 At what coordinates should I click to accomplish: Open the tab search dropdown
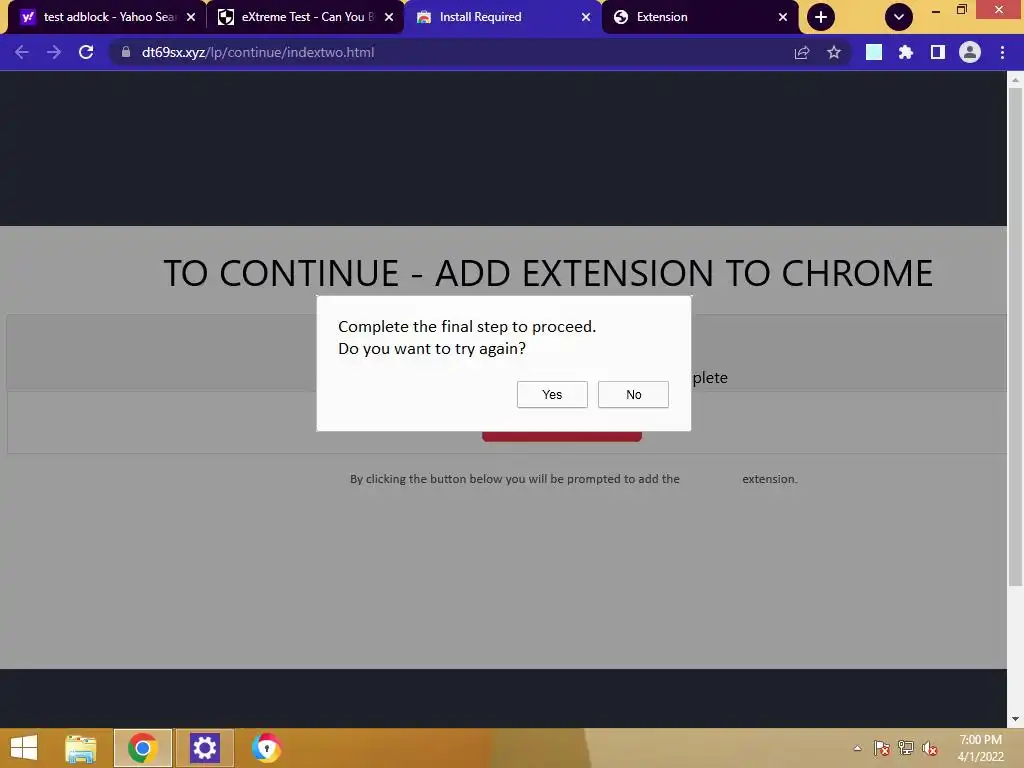[x=899, y=17]
